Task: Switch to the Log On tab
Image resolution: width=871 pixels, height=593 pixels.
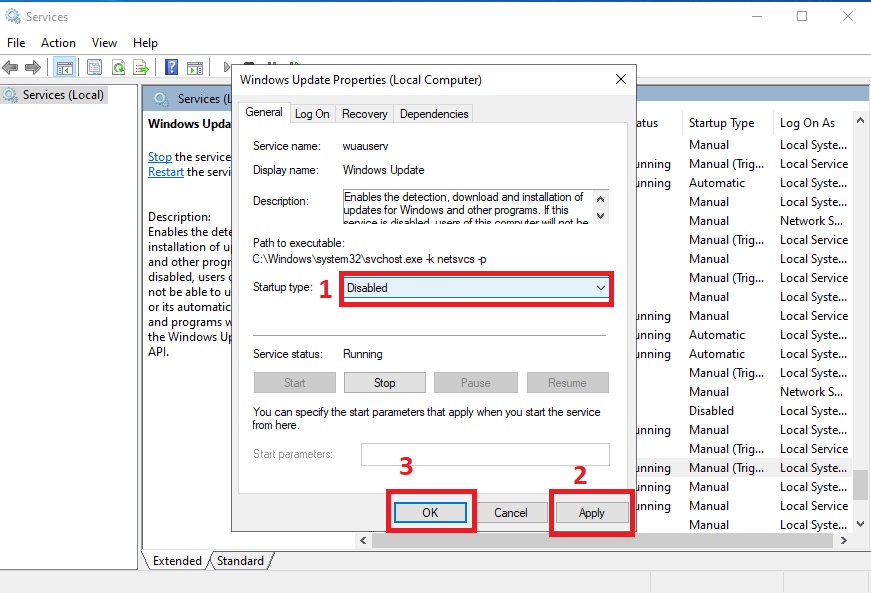Action: click(312, 114)
